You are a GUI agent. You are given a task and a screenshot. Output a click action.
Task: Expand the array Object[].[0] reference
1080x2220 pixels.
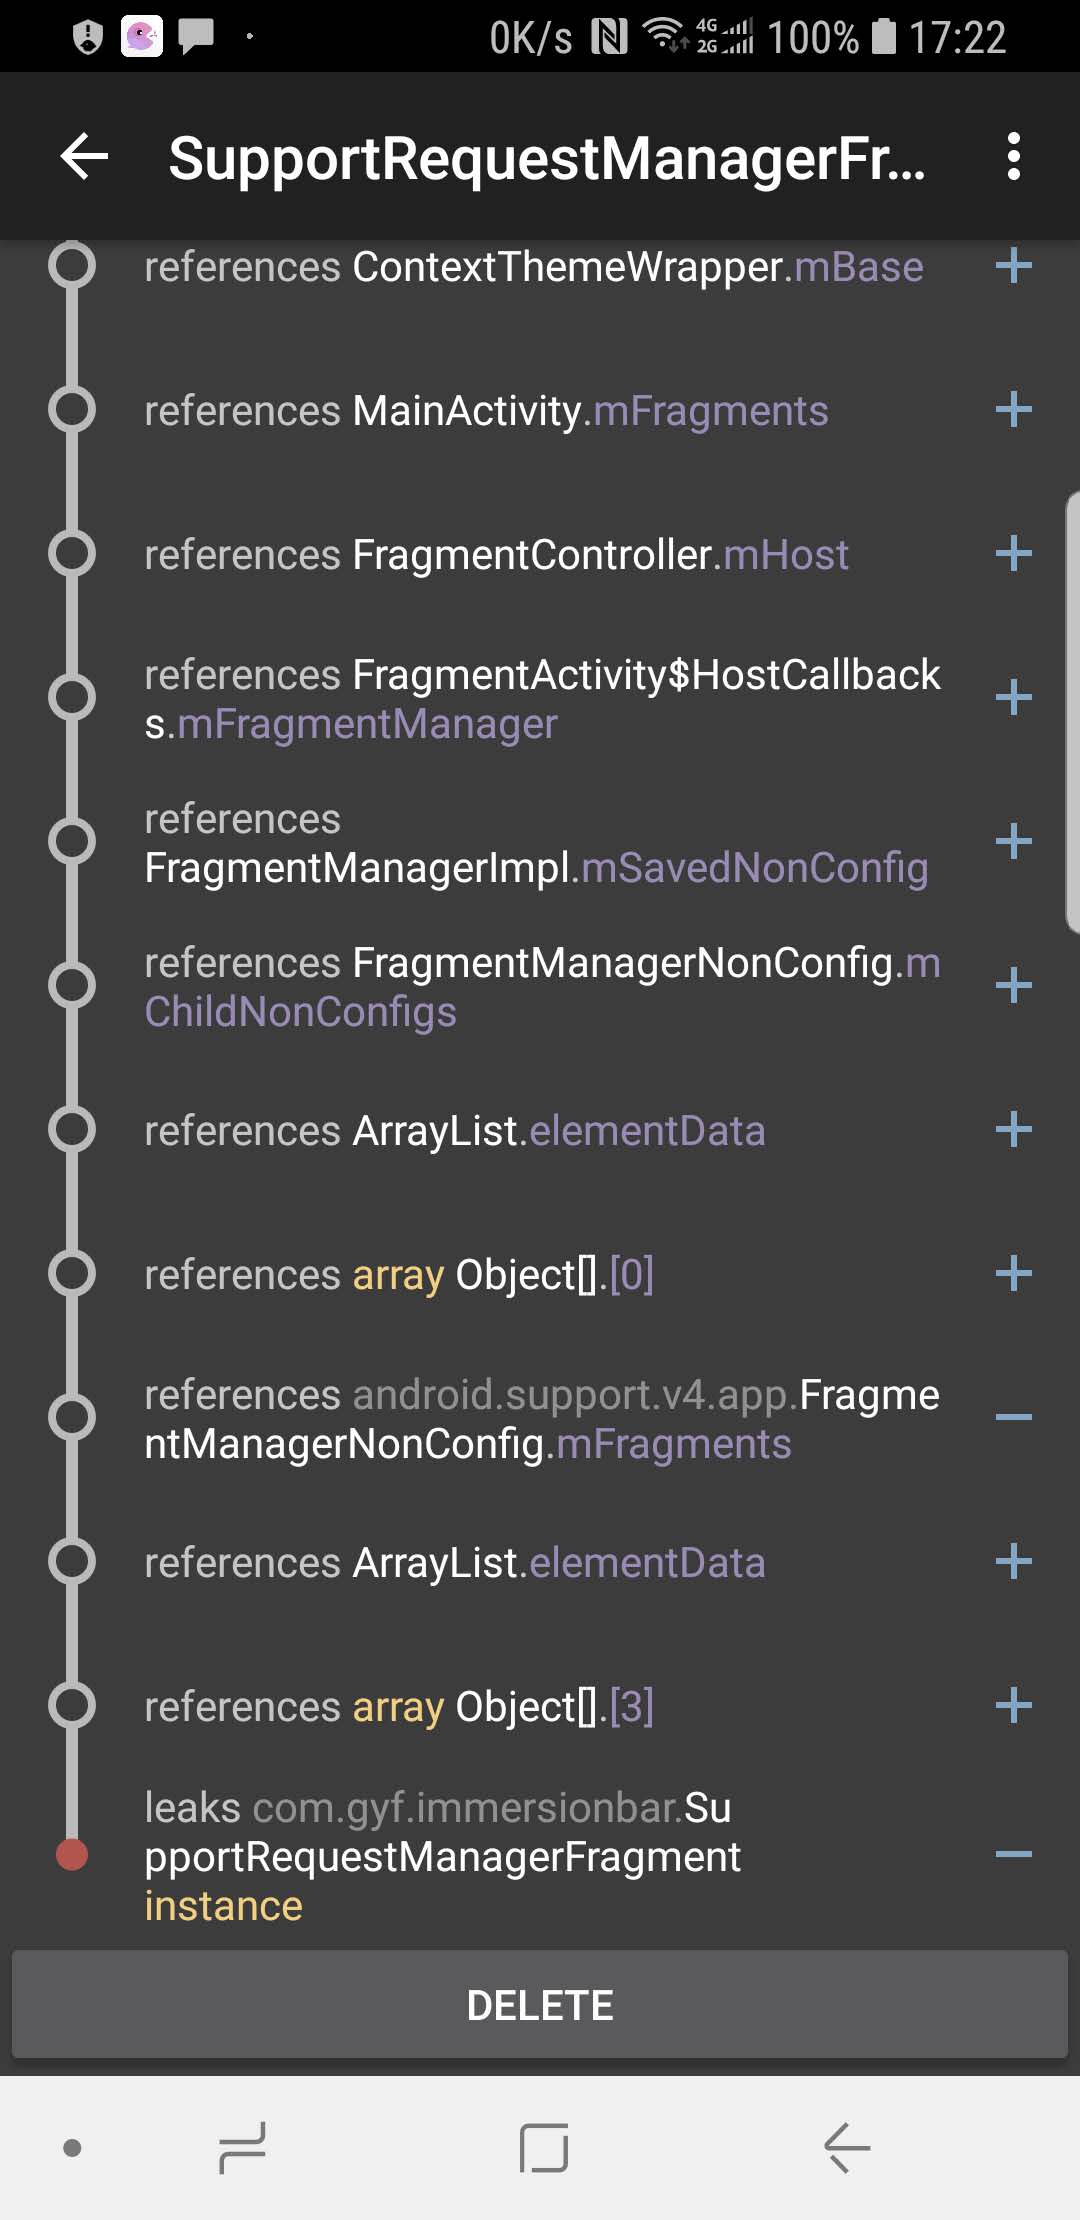coord(1013,1274)
